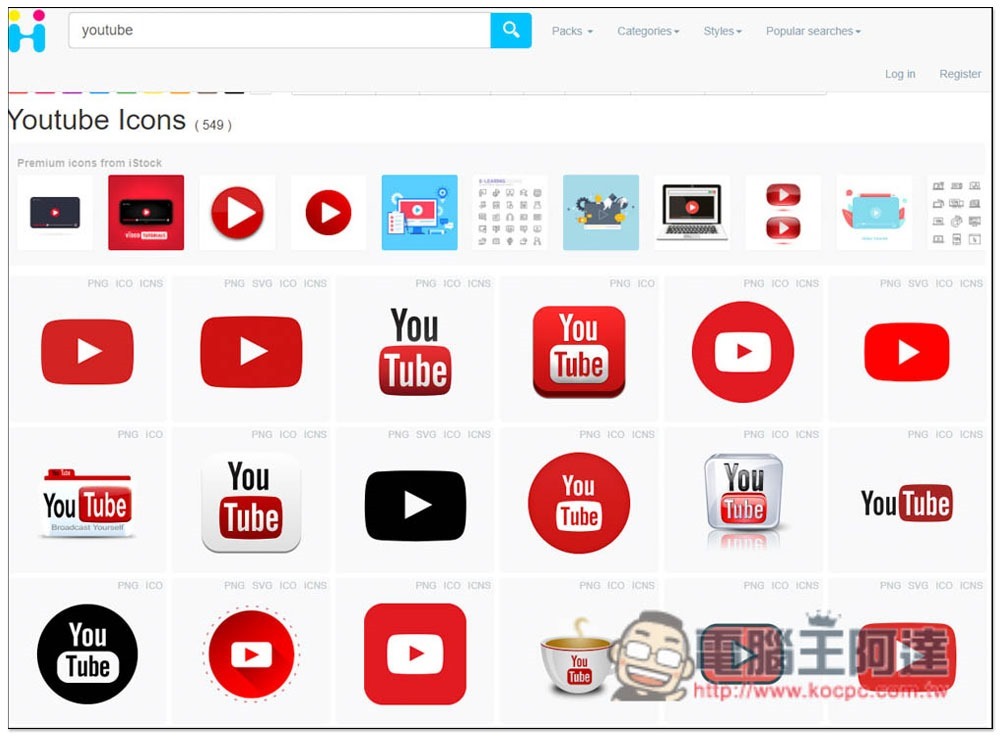Screen dimensions: 1000x737
Task: Select the red circle icon with dotted border
Action: [x=251, y=654]
